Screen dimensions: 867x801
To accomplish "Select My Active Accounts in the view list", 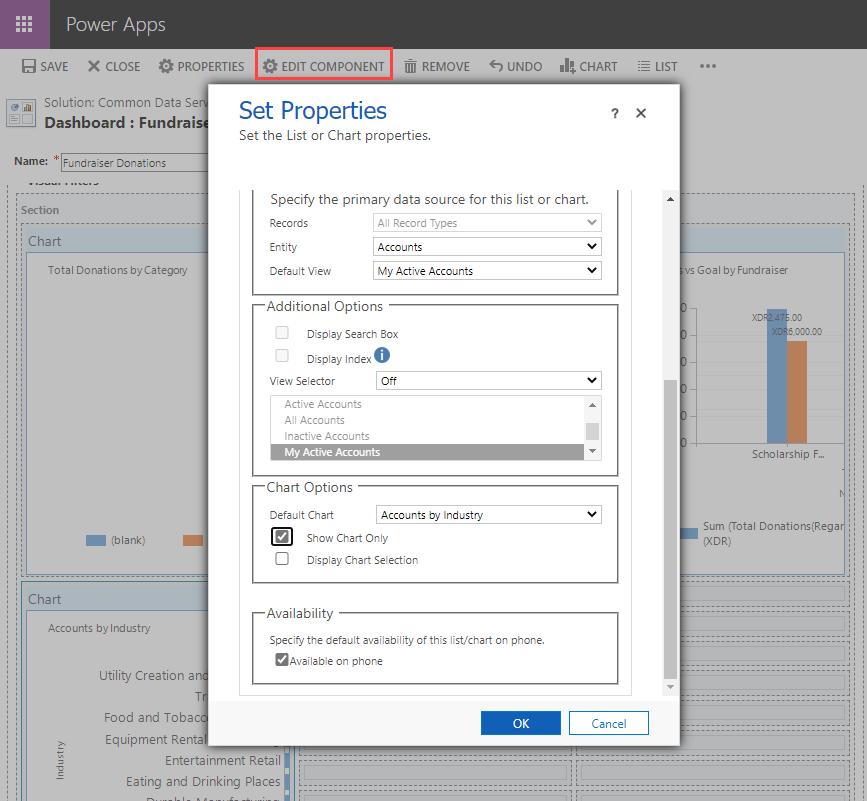I will coord(427,452).
